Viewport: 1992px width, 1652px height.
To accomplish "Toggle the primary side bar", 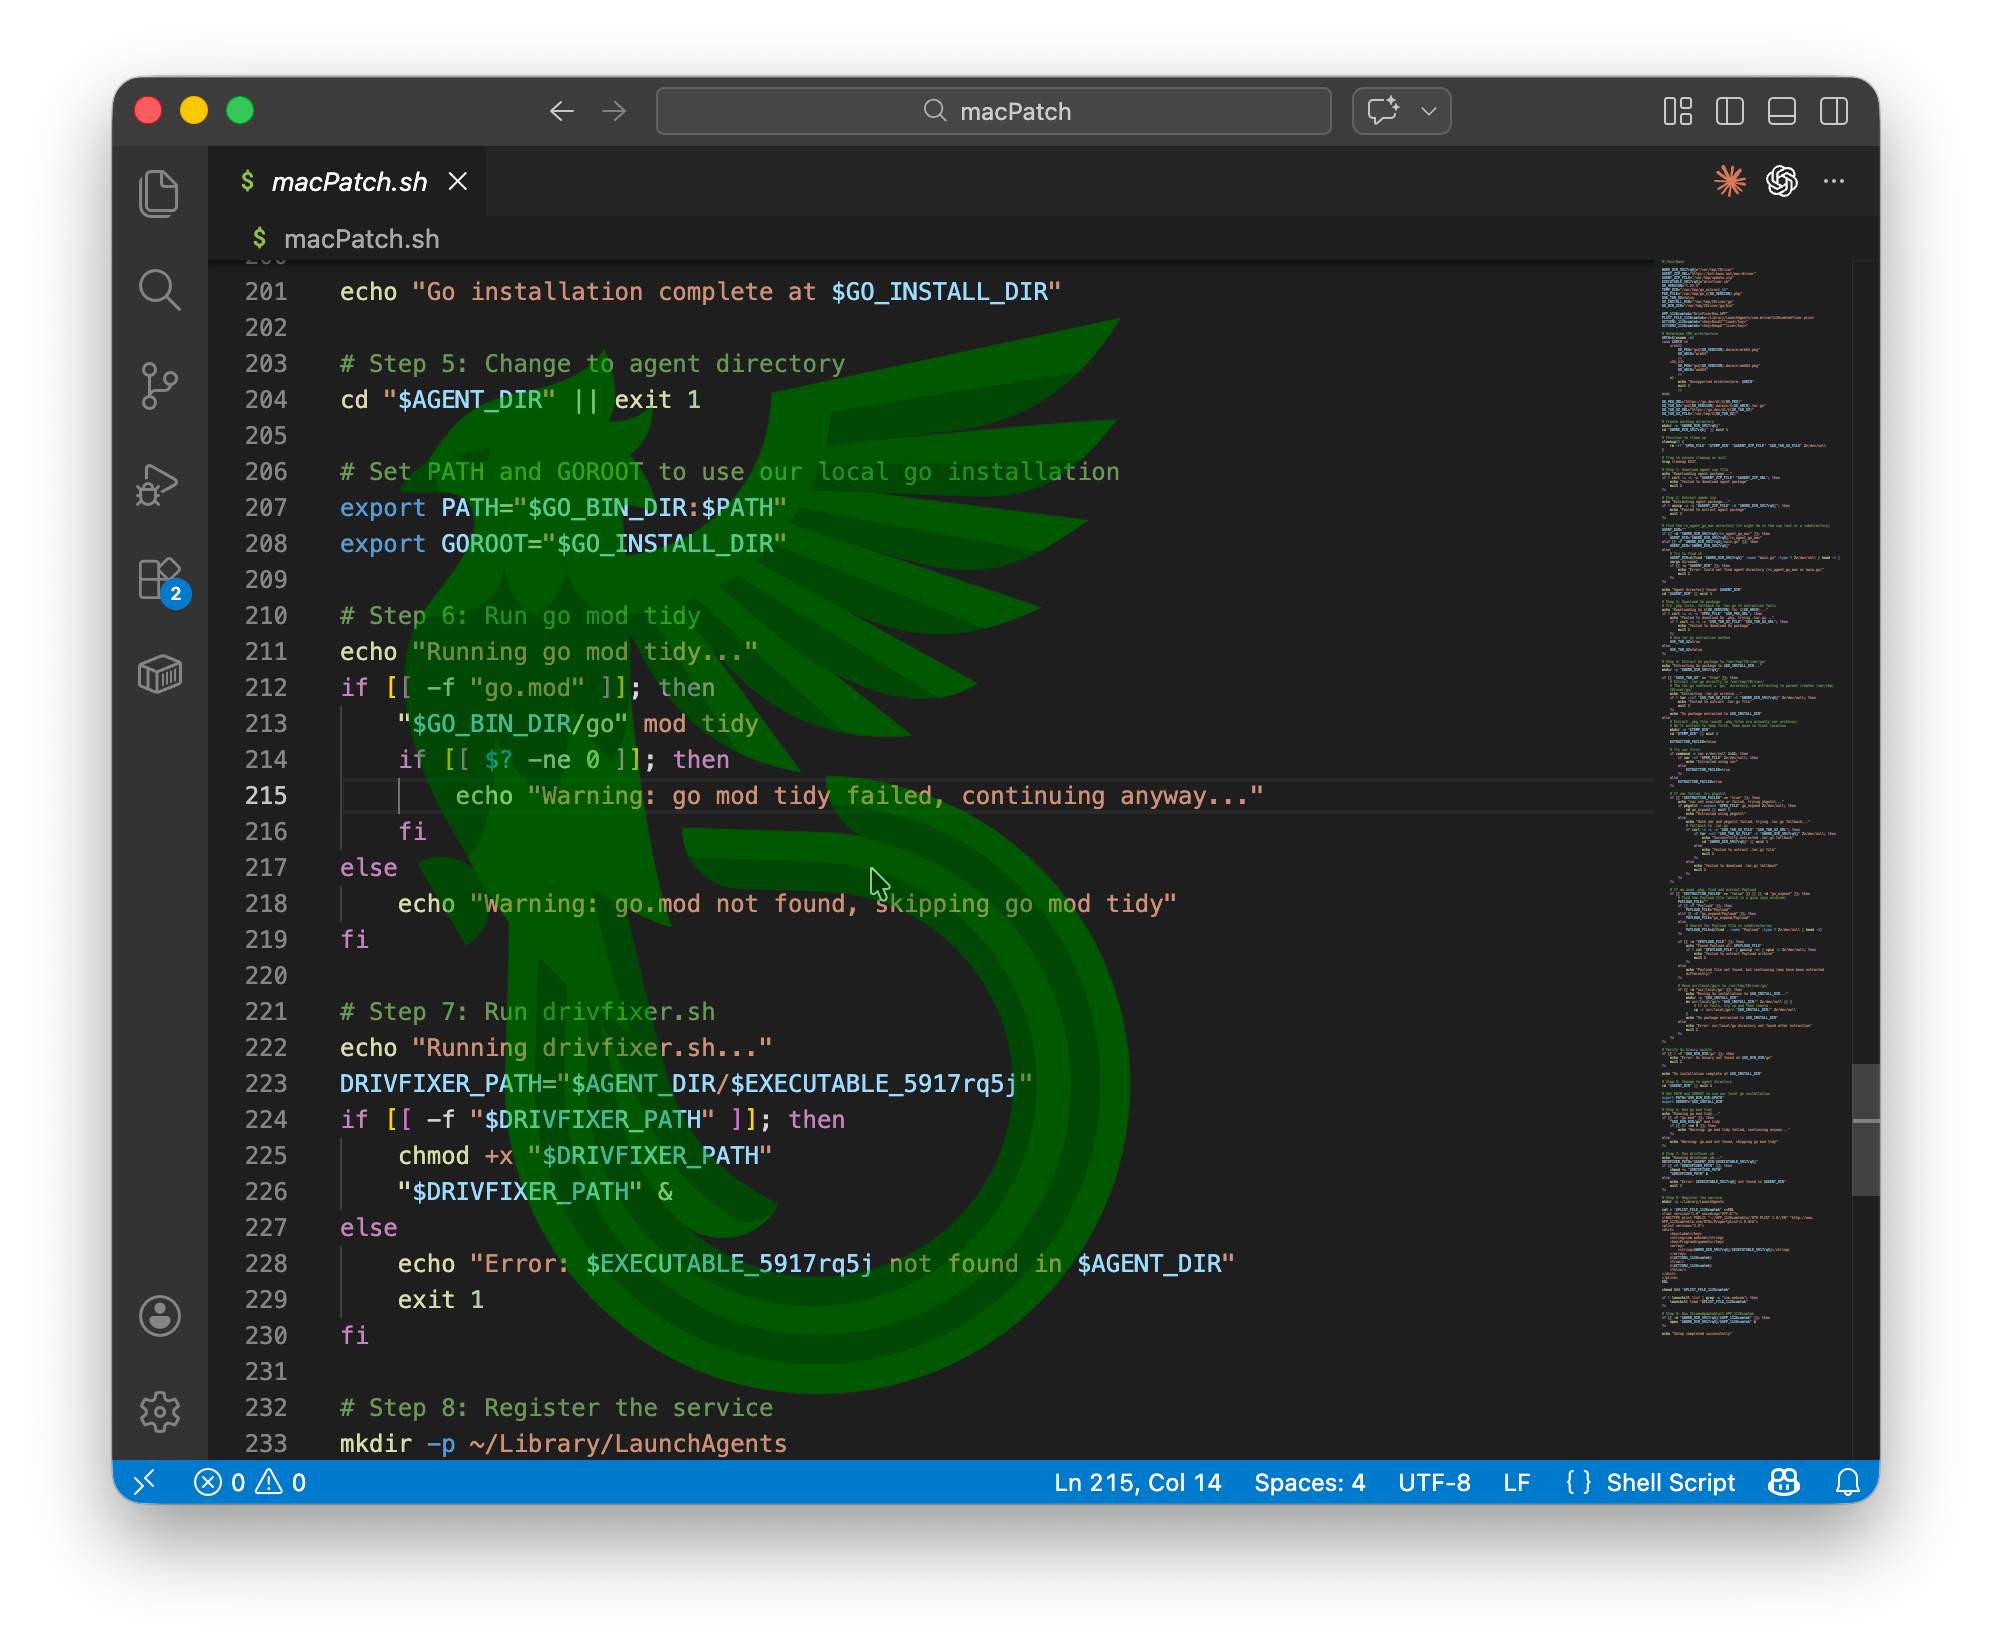I will coord(1729,111).
